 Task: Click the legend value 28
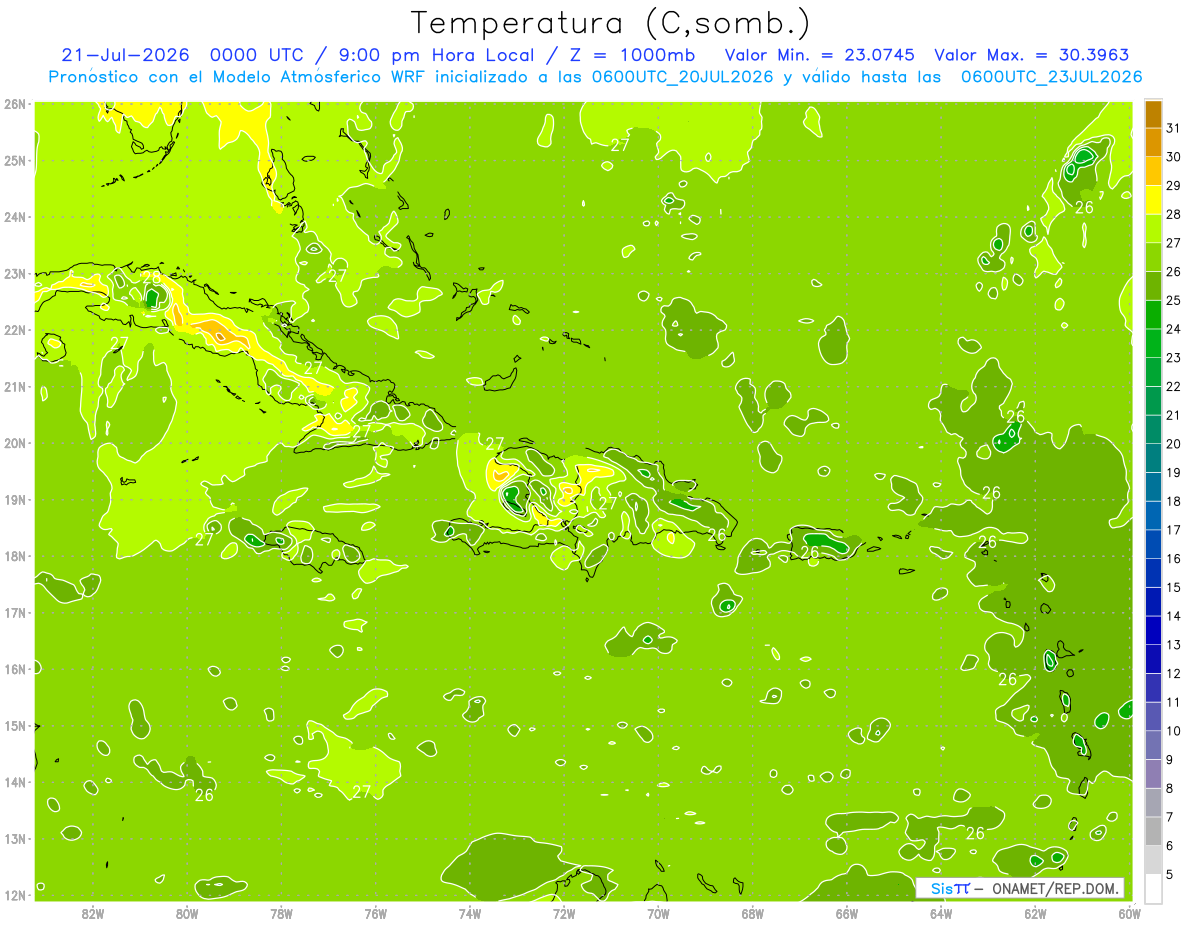click(x=1174, y=214)
